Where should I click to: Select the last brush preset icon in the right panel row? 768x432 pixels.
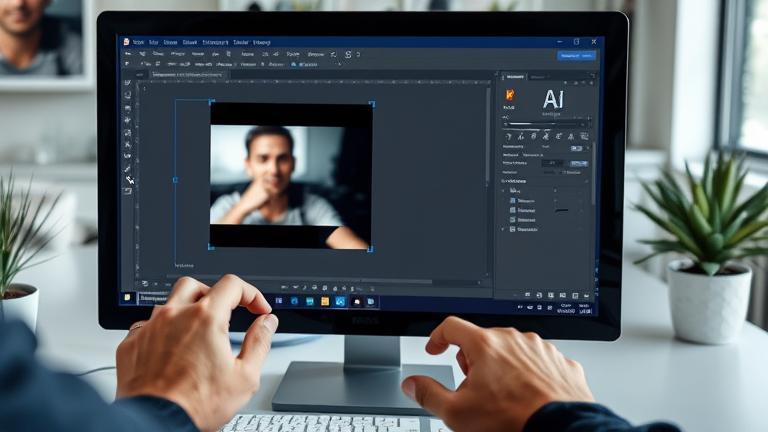click(x=584, y=136)
